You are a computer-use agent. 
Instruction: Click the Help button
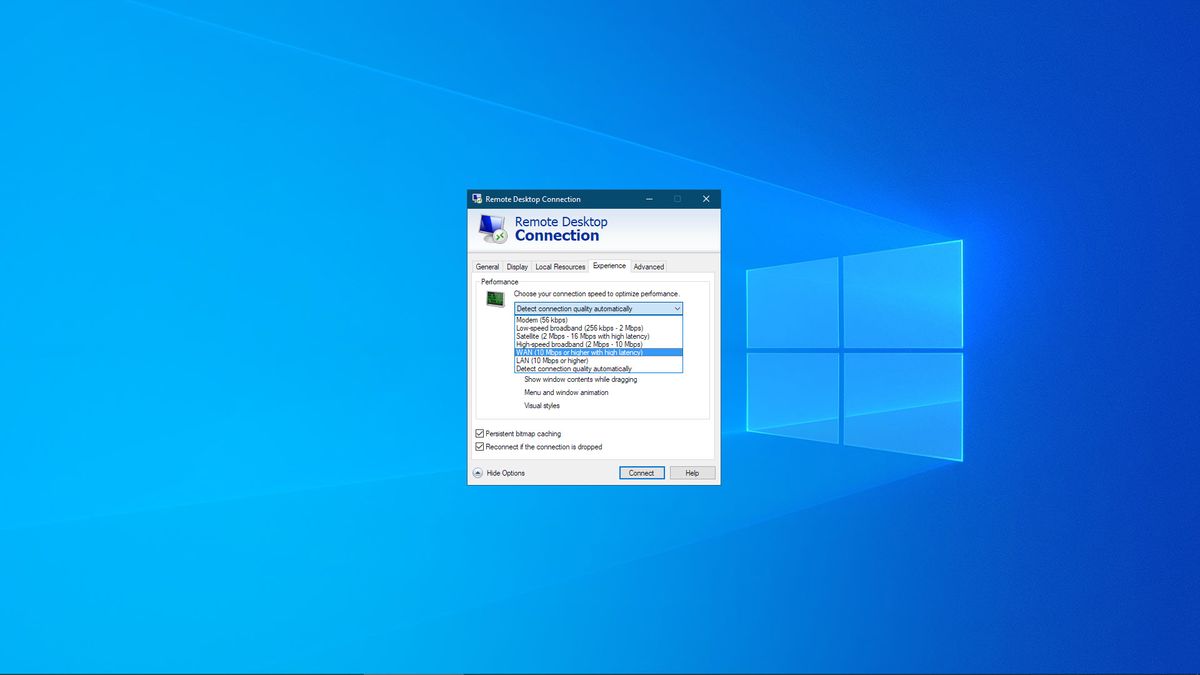click(692, 472)
